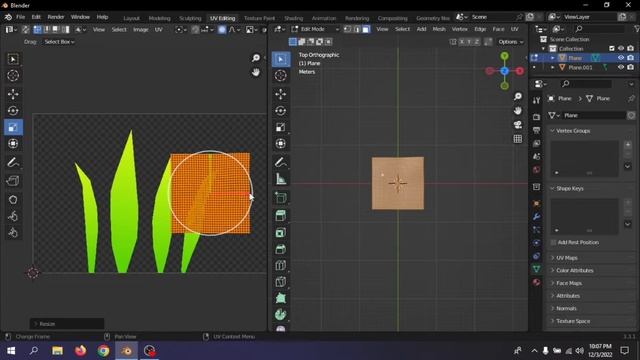The width and height of the screenshot is (640, 360).
Task: Switch to edge select mode in 3D viewport
Action: pyautogui.click(x=357, y=29)
